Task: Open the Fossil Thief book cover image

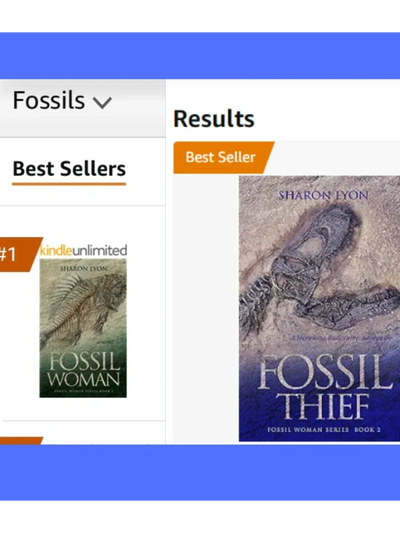Action: [x=319, y=308]
